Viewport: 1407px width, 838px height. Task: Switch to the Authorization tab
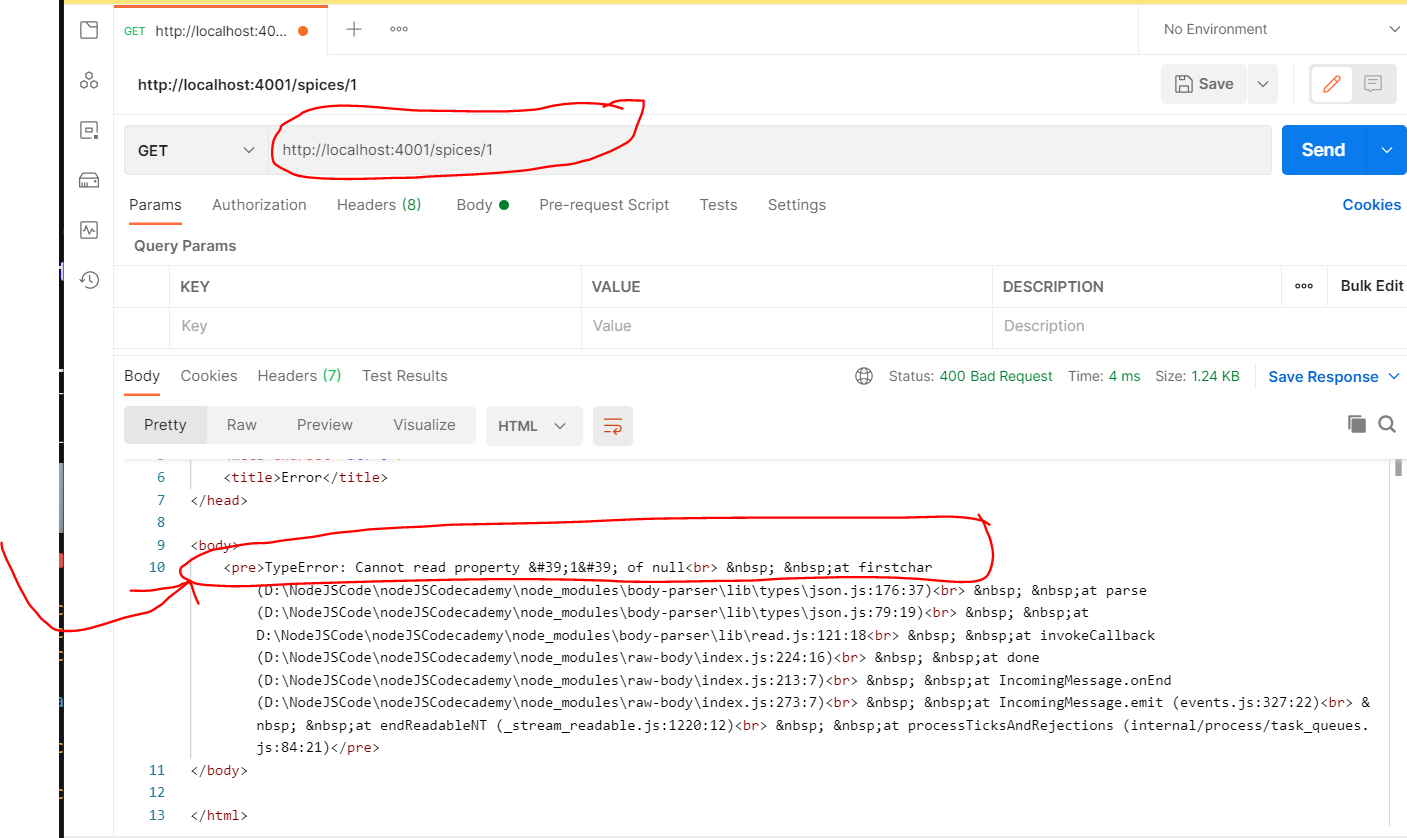(259, 205)
